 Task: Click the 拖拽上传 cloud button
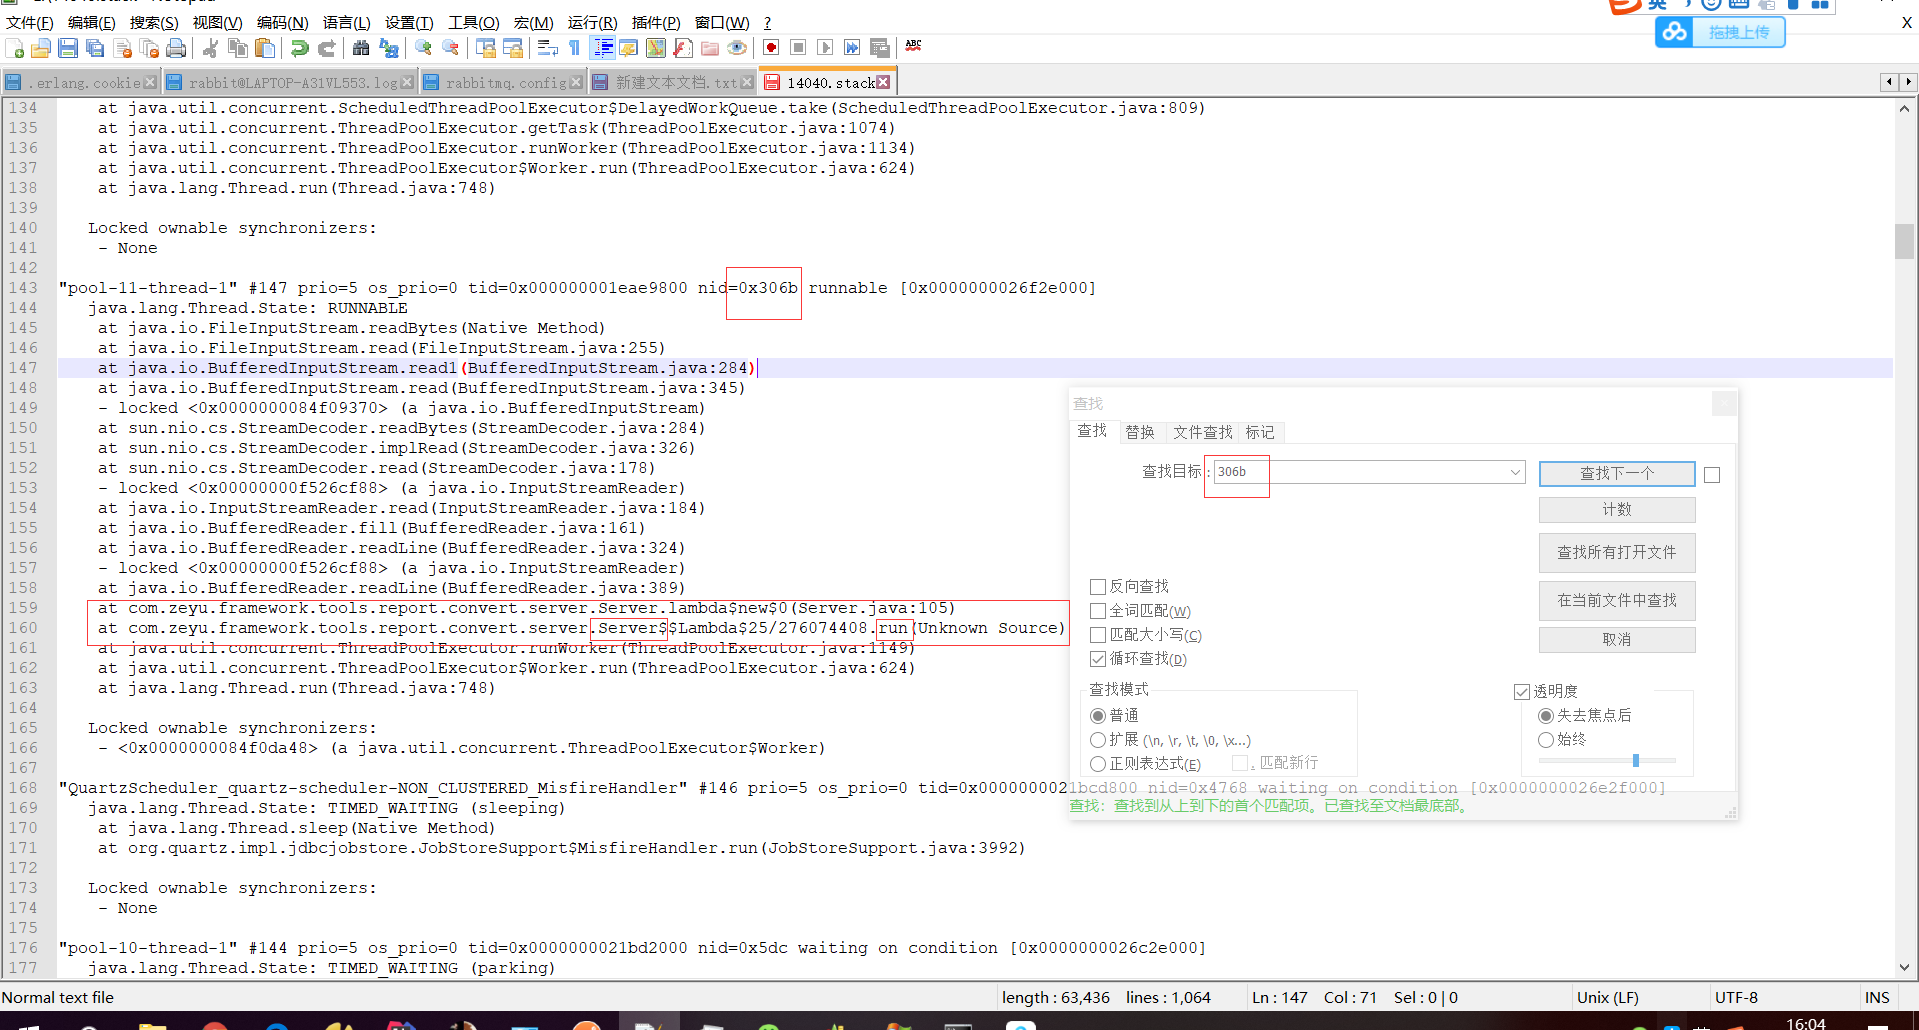click(1720, 32)
